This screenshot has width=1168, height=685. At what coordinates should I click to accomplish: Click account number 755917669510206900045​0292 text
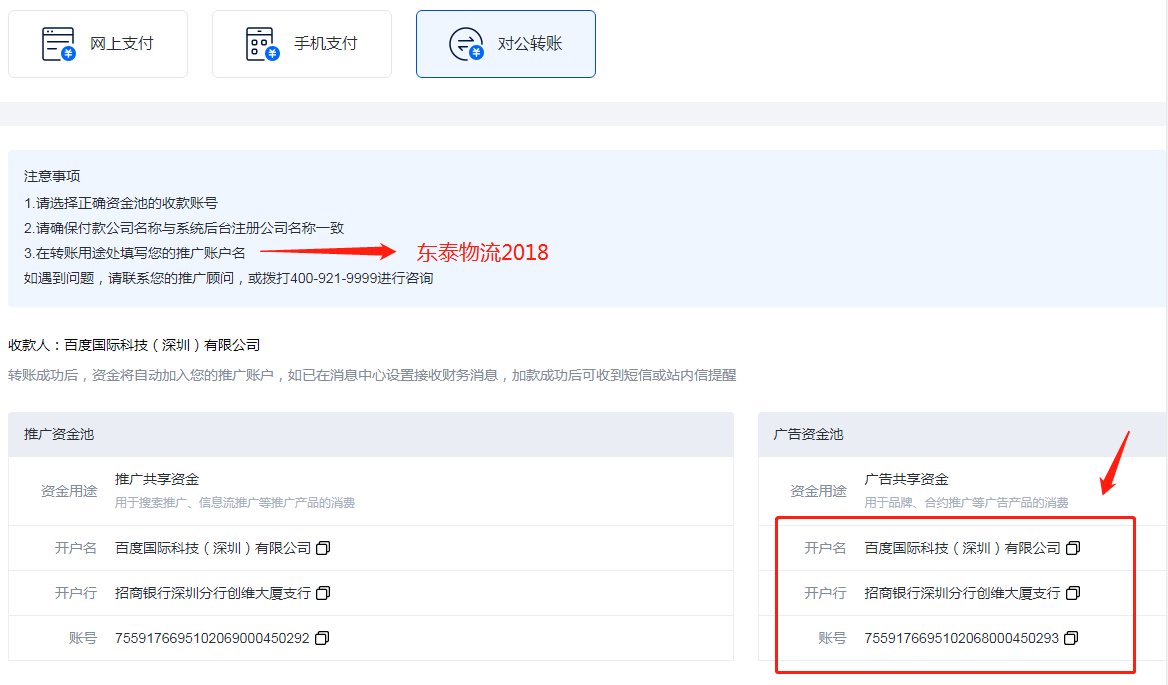(212, 638)
